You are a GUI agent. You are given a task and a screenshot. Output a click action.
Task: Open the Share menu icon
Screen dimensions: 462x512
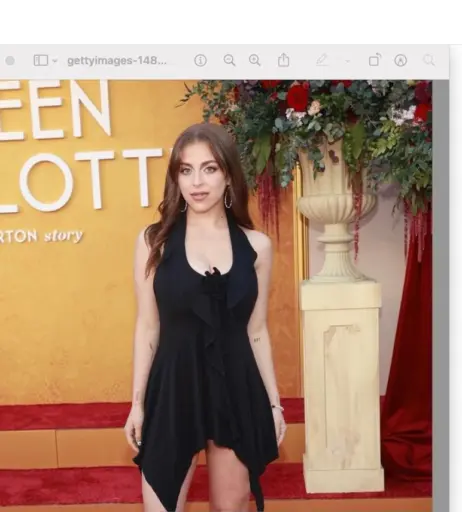[x=283, y=60]
